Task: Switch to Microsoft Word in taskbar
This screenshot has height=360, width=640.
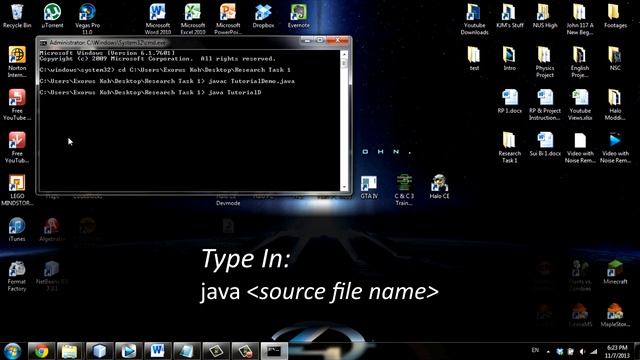Action: pos(158,351)
